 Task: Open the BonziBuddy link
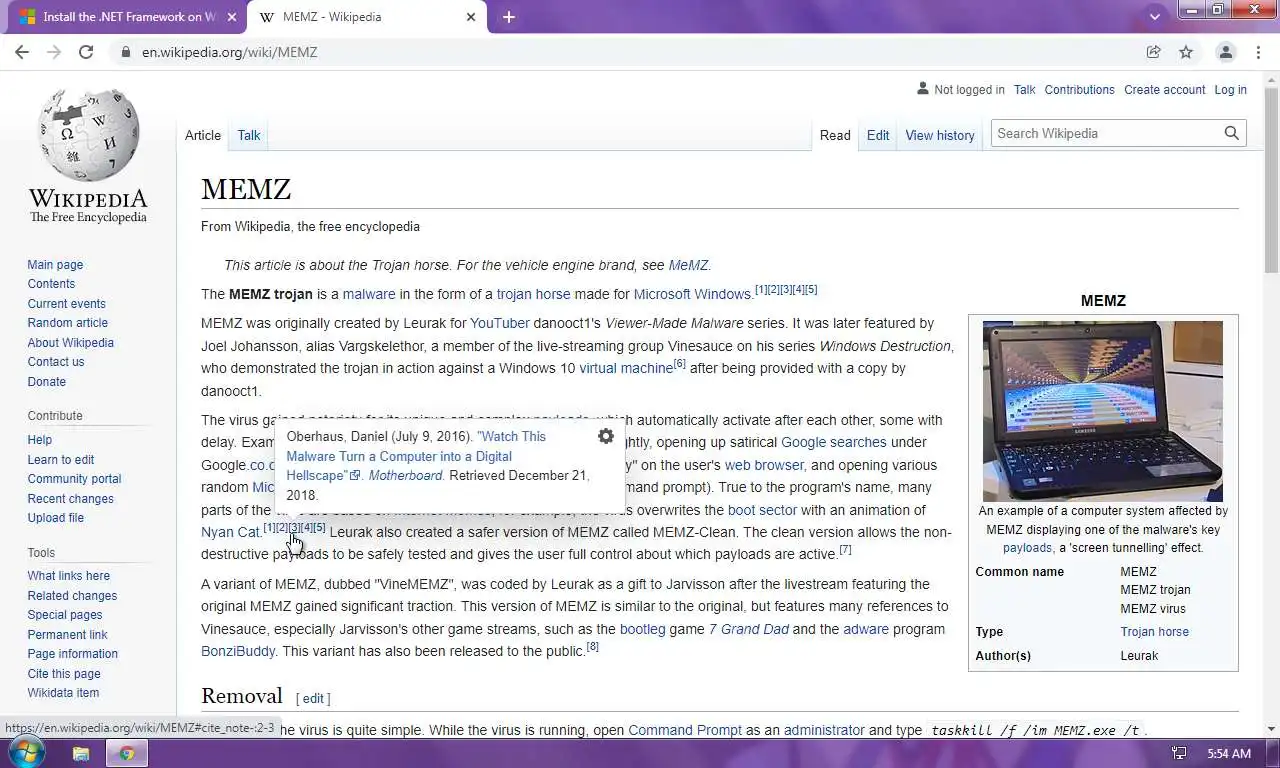coord(238,651)
